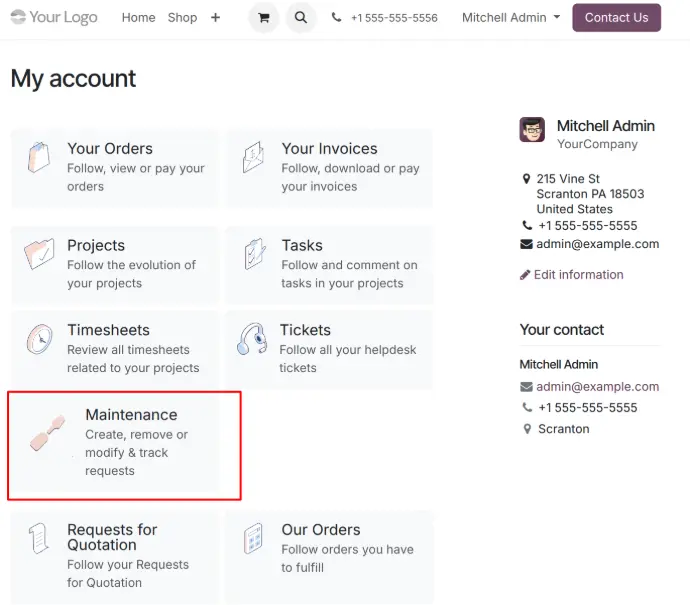The width and height of the screenshot is (690, 605).
Task: Click the admin@example.com link under Your contact
Action: click(597, 387)
